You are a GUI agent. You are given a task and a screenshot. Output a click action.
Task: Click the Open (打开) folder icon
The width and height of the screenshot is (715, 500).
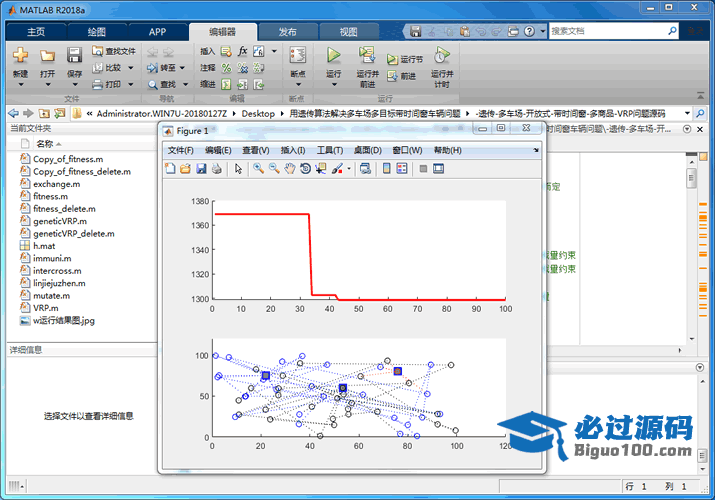tap(47, 56)
